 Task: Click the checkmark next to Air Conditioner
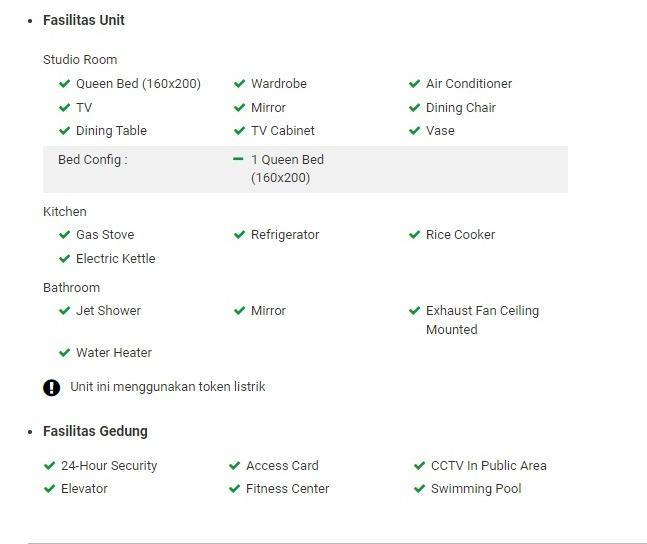pyautogui.click(x=415, y=84)
